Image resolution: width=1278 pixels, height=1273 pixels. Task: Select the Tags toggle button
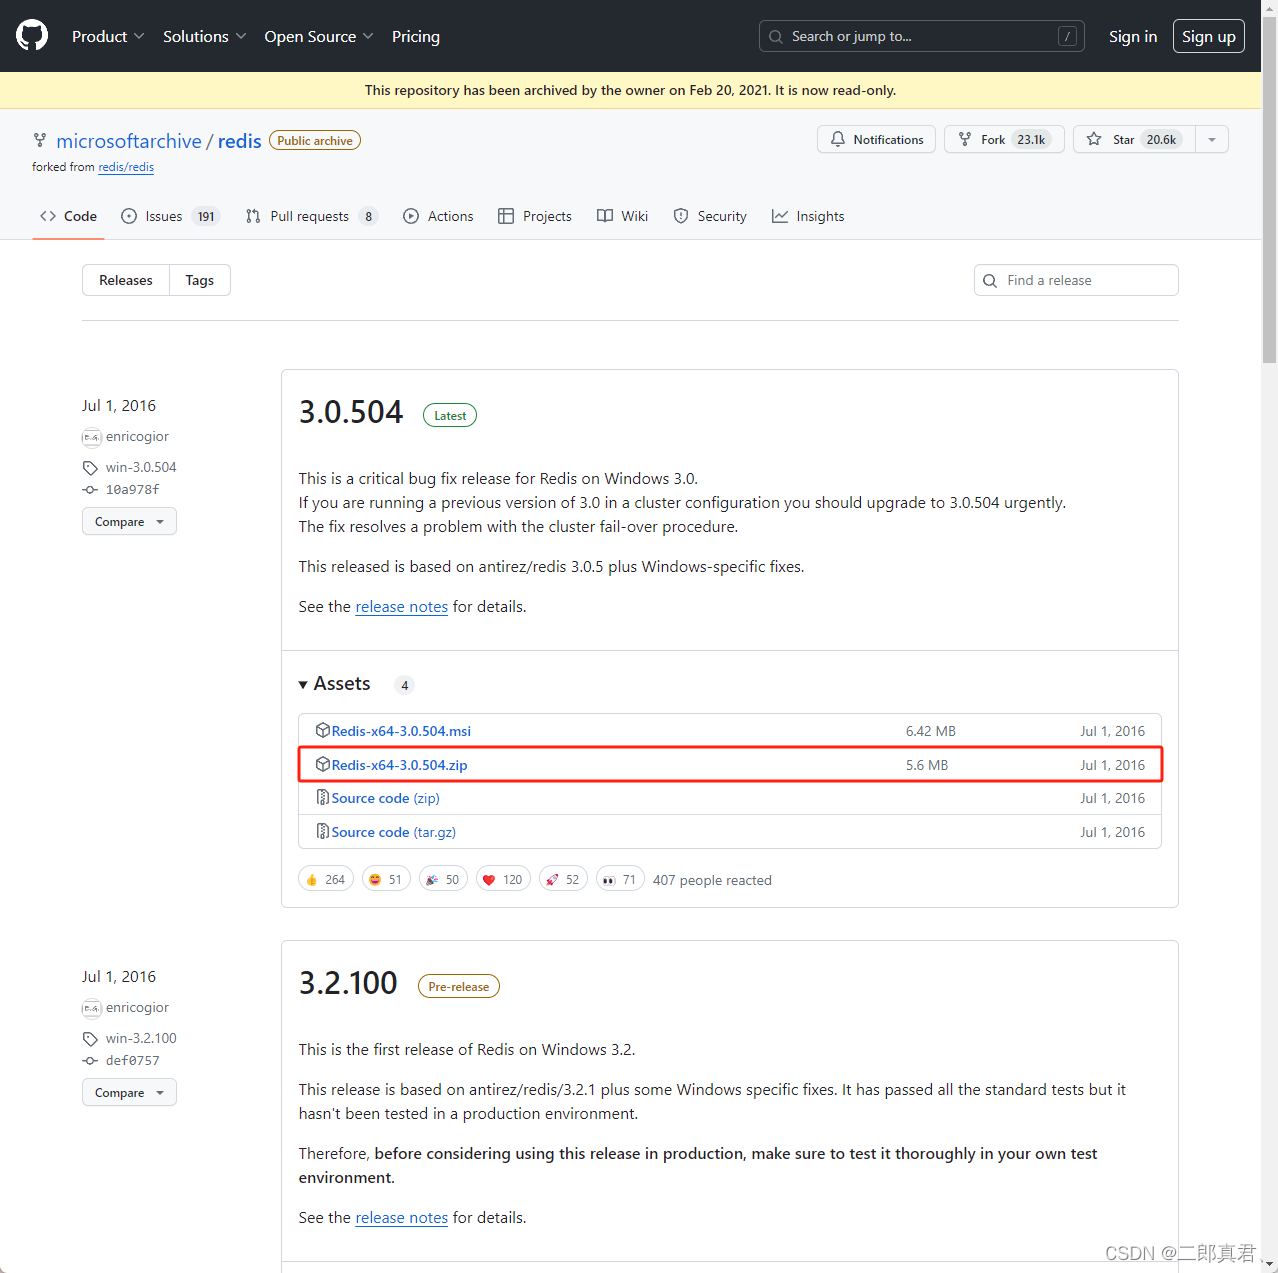pos(200,280)
